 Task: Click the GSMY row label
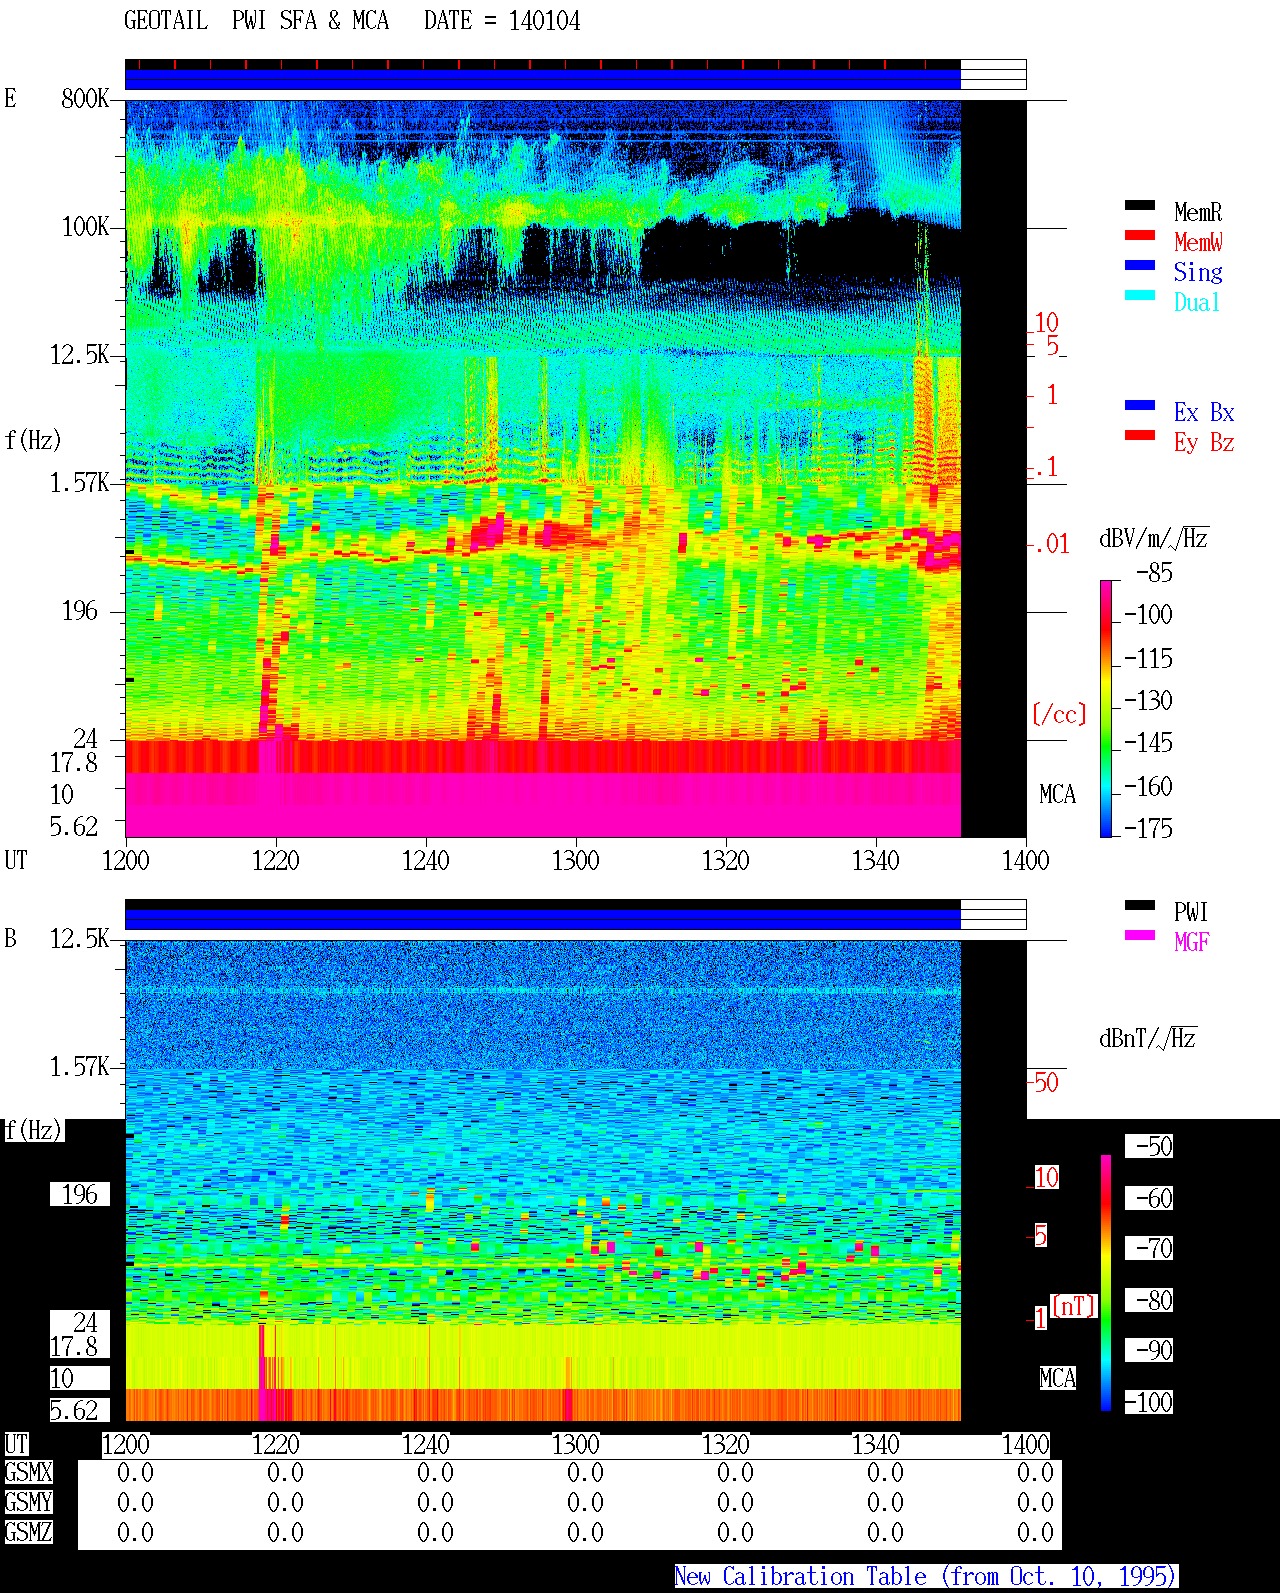tap(28, 1502)
